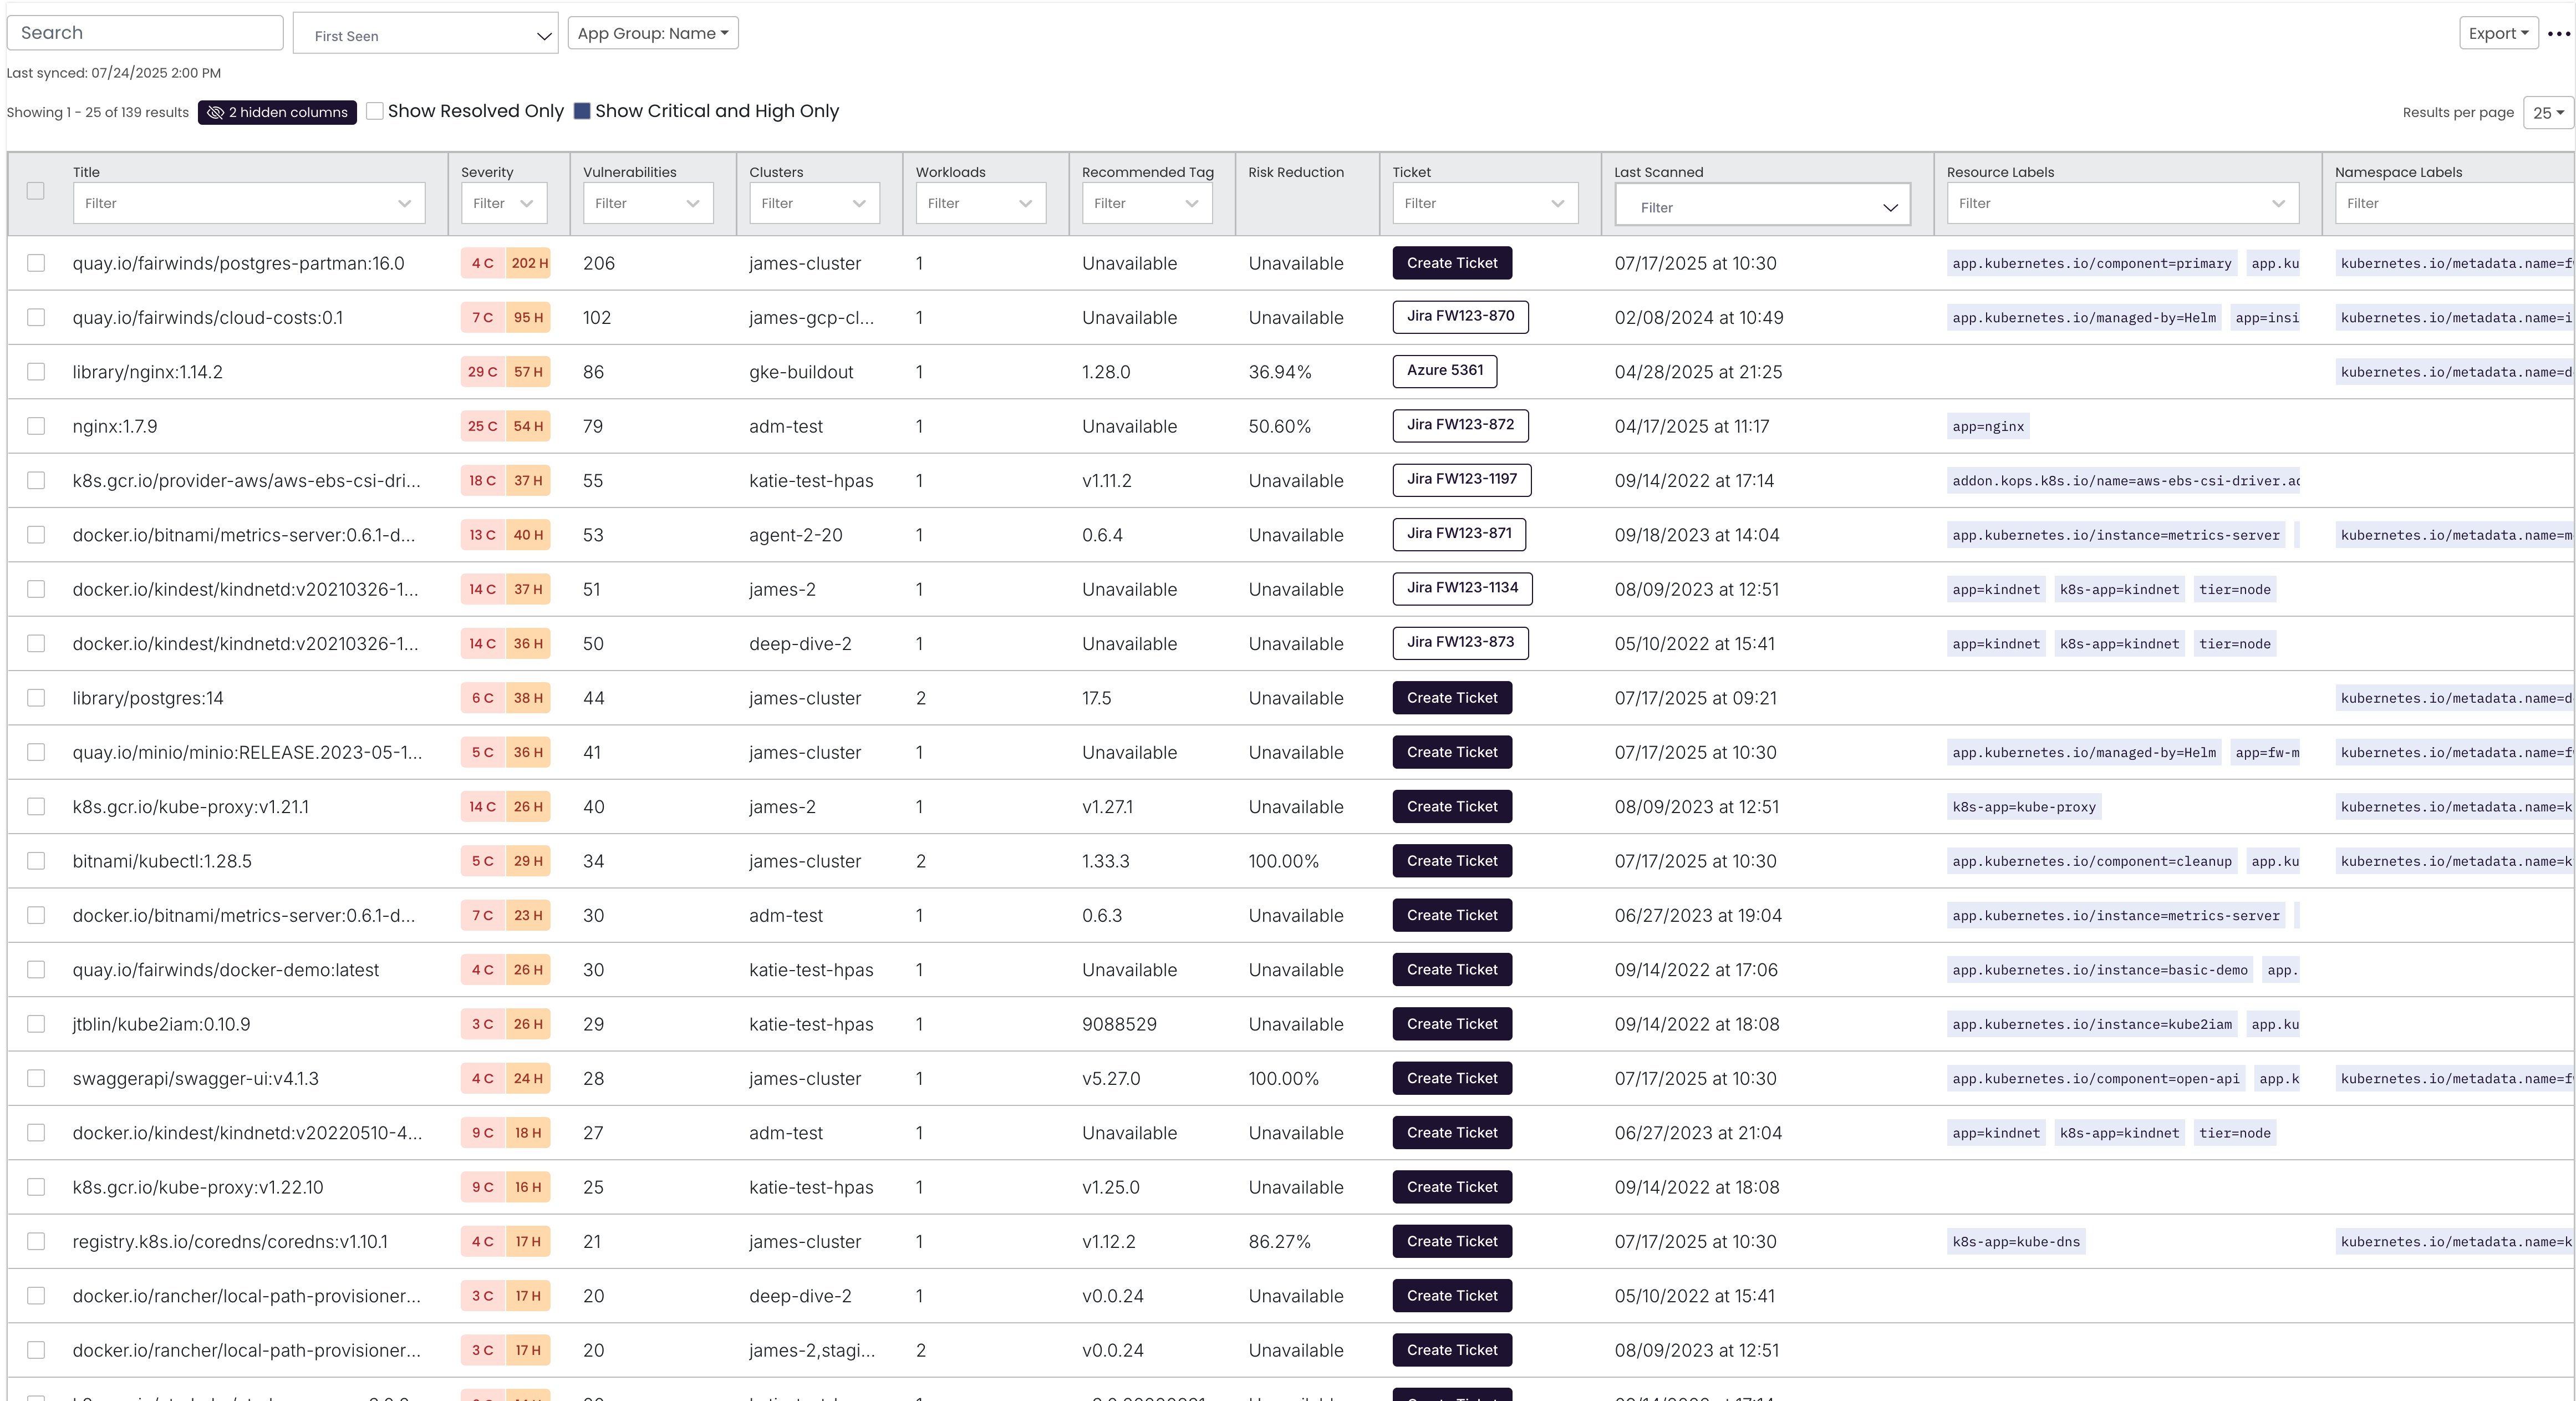Select the postgres-partman:16.0 row checkbox
The height and width of the screenshot is (1401, 2576).
click(x=36, y=263)
